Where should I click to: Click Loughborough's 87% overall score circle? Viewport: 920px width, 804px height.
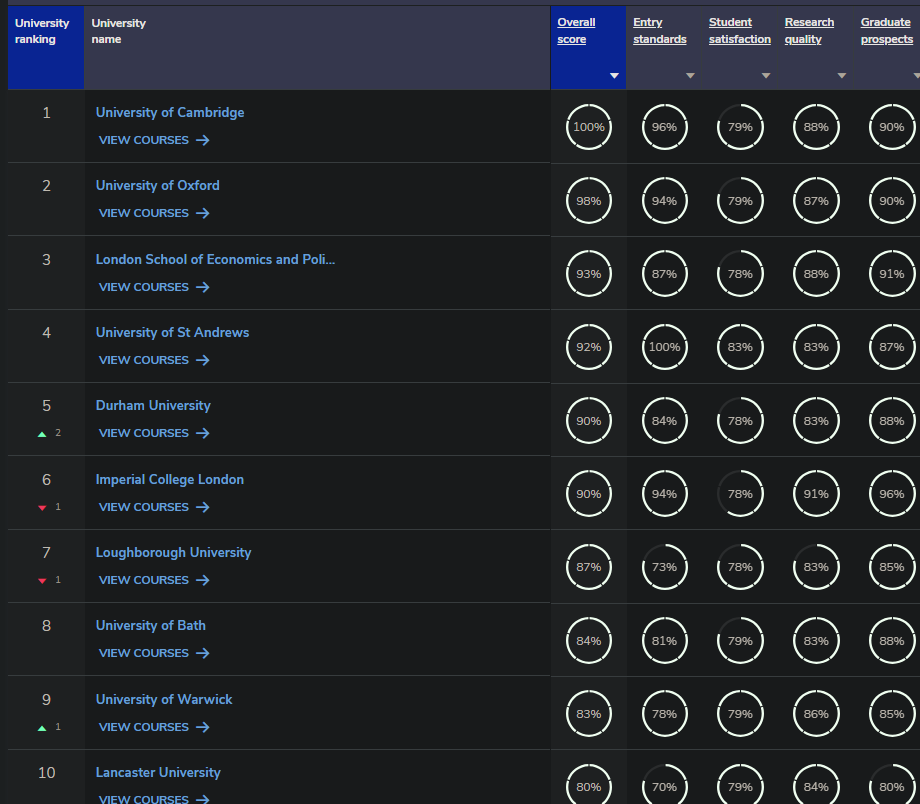(588, 567)
